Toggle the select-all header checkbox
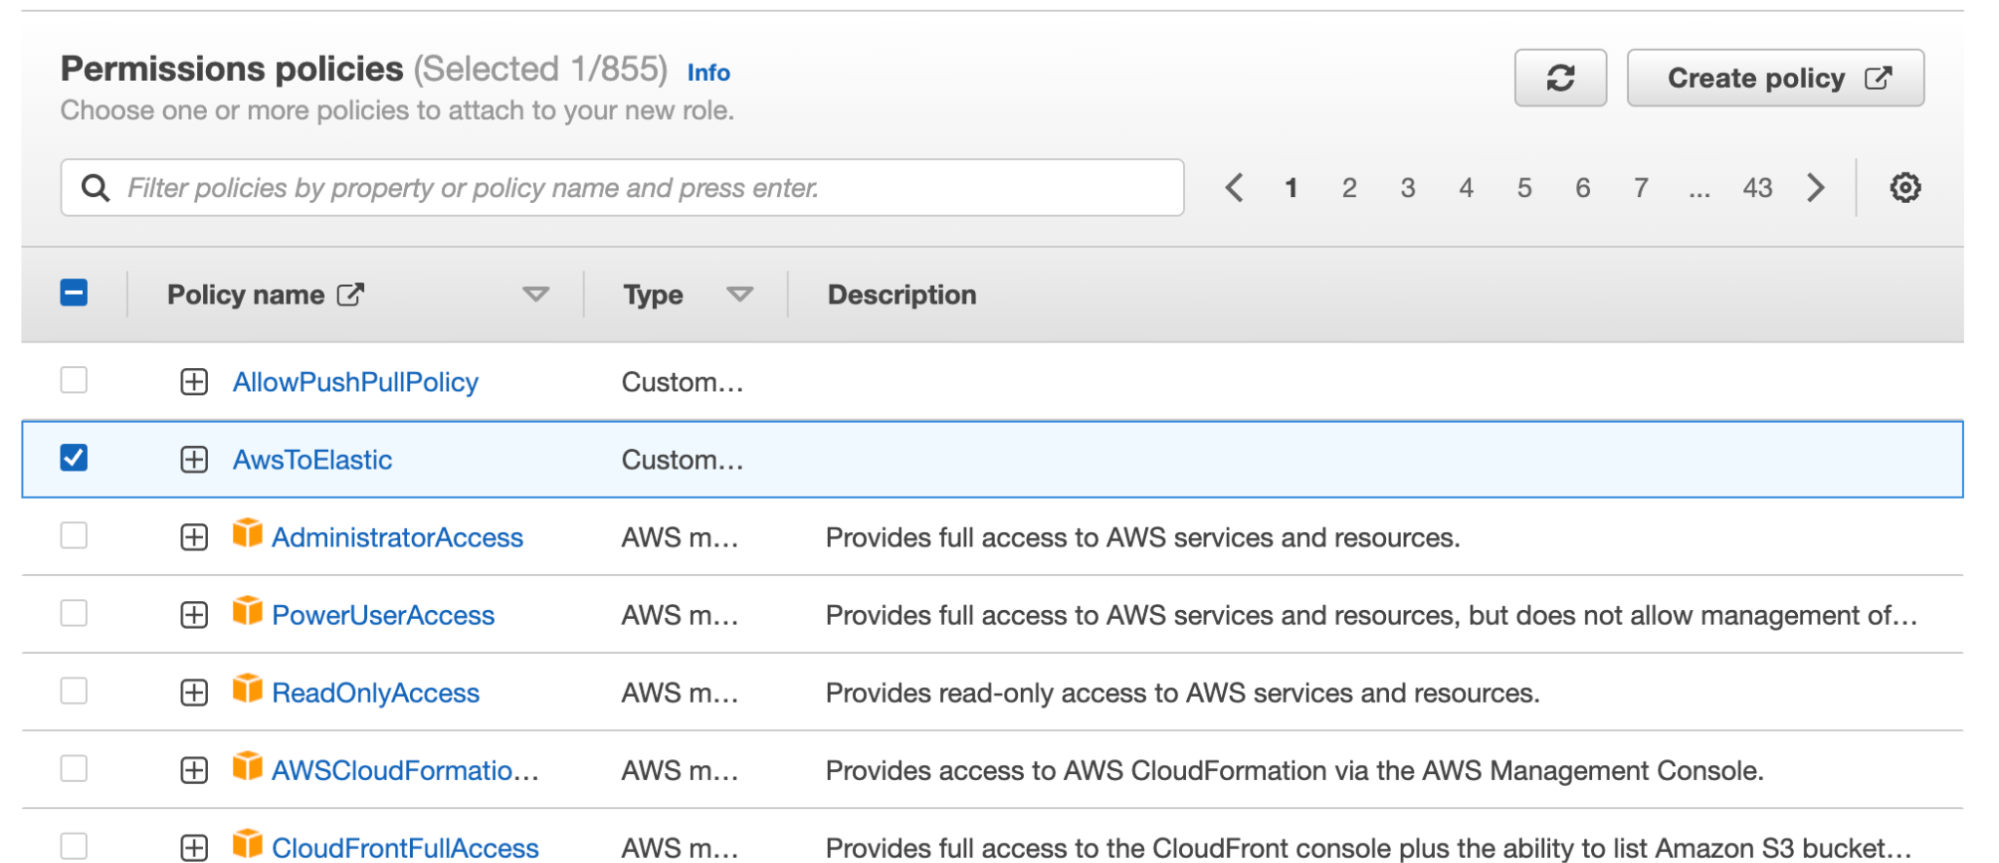This screenshot has width=1999, height=863. 74,293
